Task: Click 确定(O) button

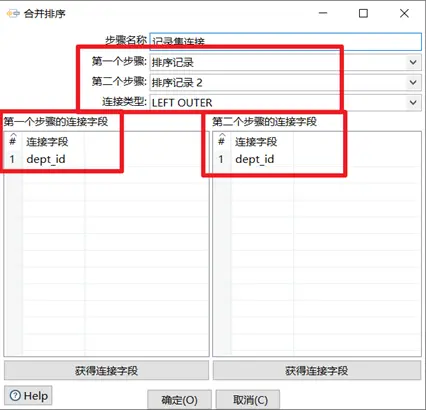Action: coord(179,400)
